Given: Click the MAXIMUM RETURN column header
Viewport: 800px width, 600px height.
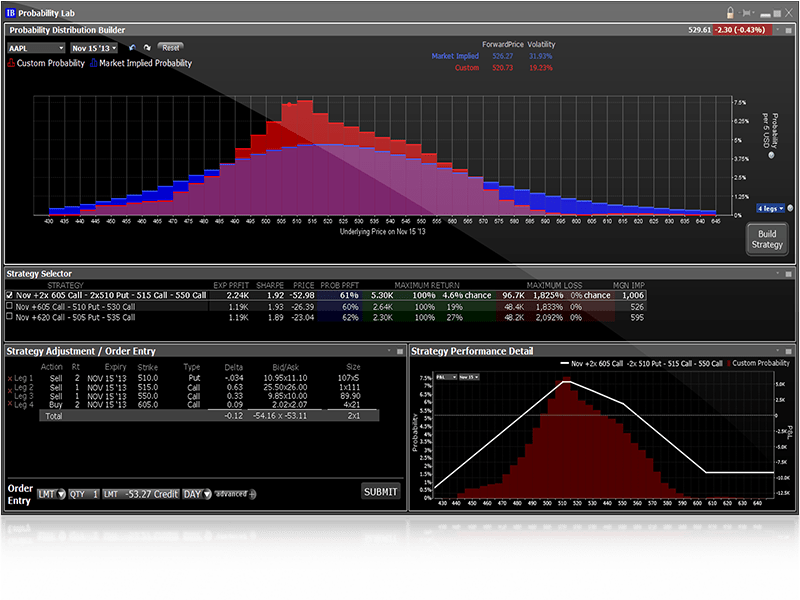Looking at the screenshot, I should pyautogui.click(x=427, y=285).
